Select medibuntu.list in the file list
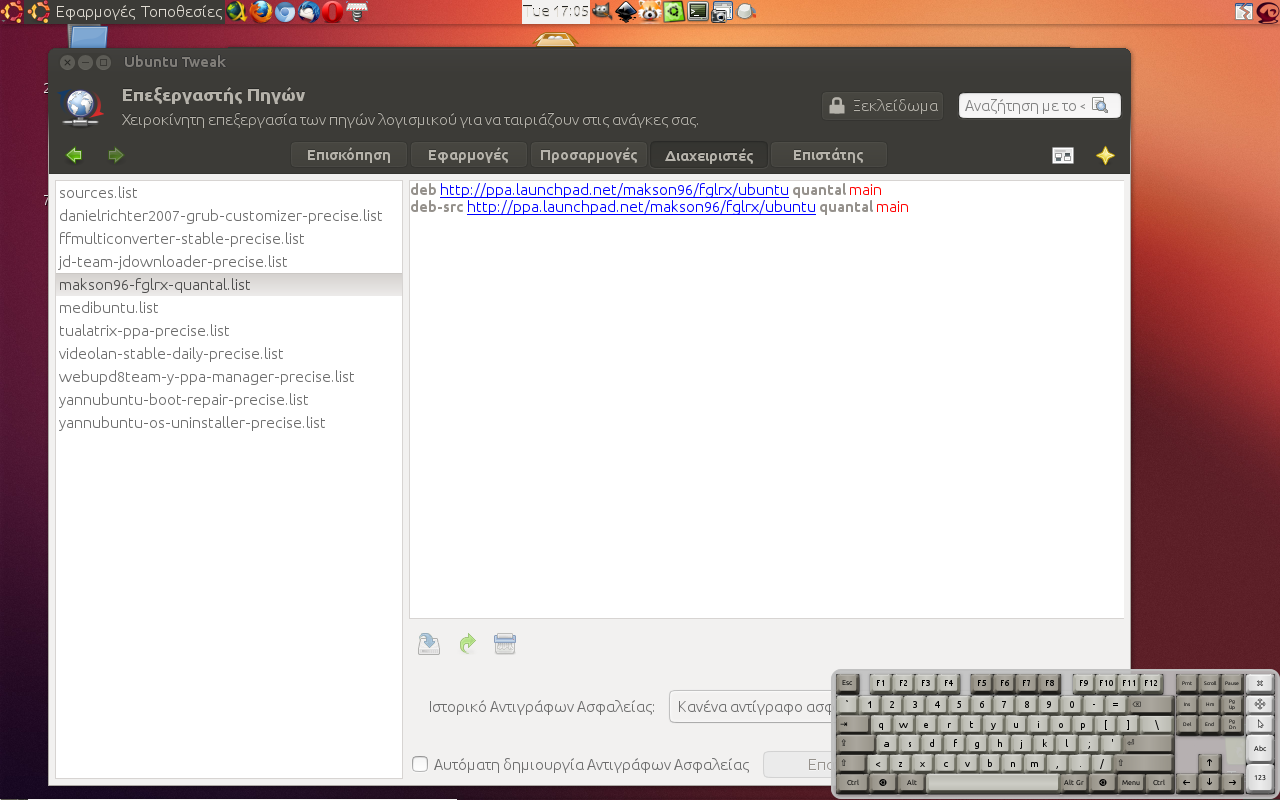 pyautogui.click(x=229, y=308)
